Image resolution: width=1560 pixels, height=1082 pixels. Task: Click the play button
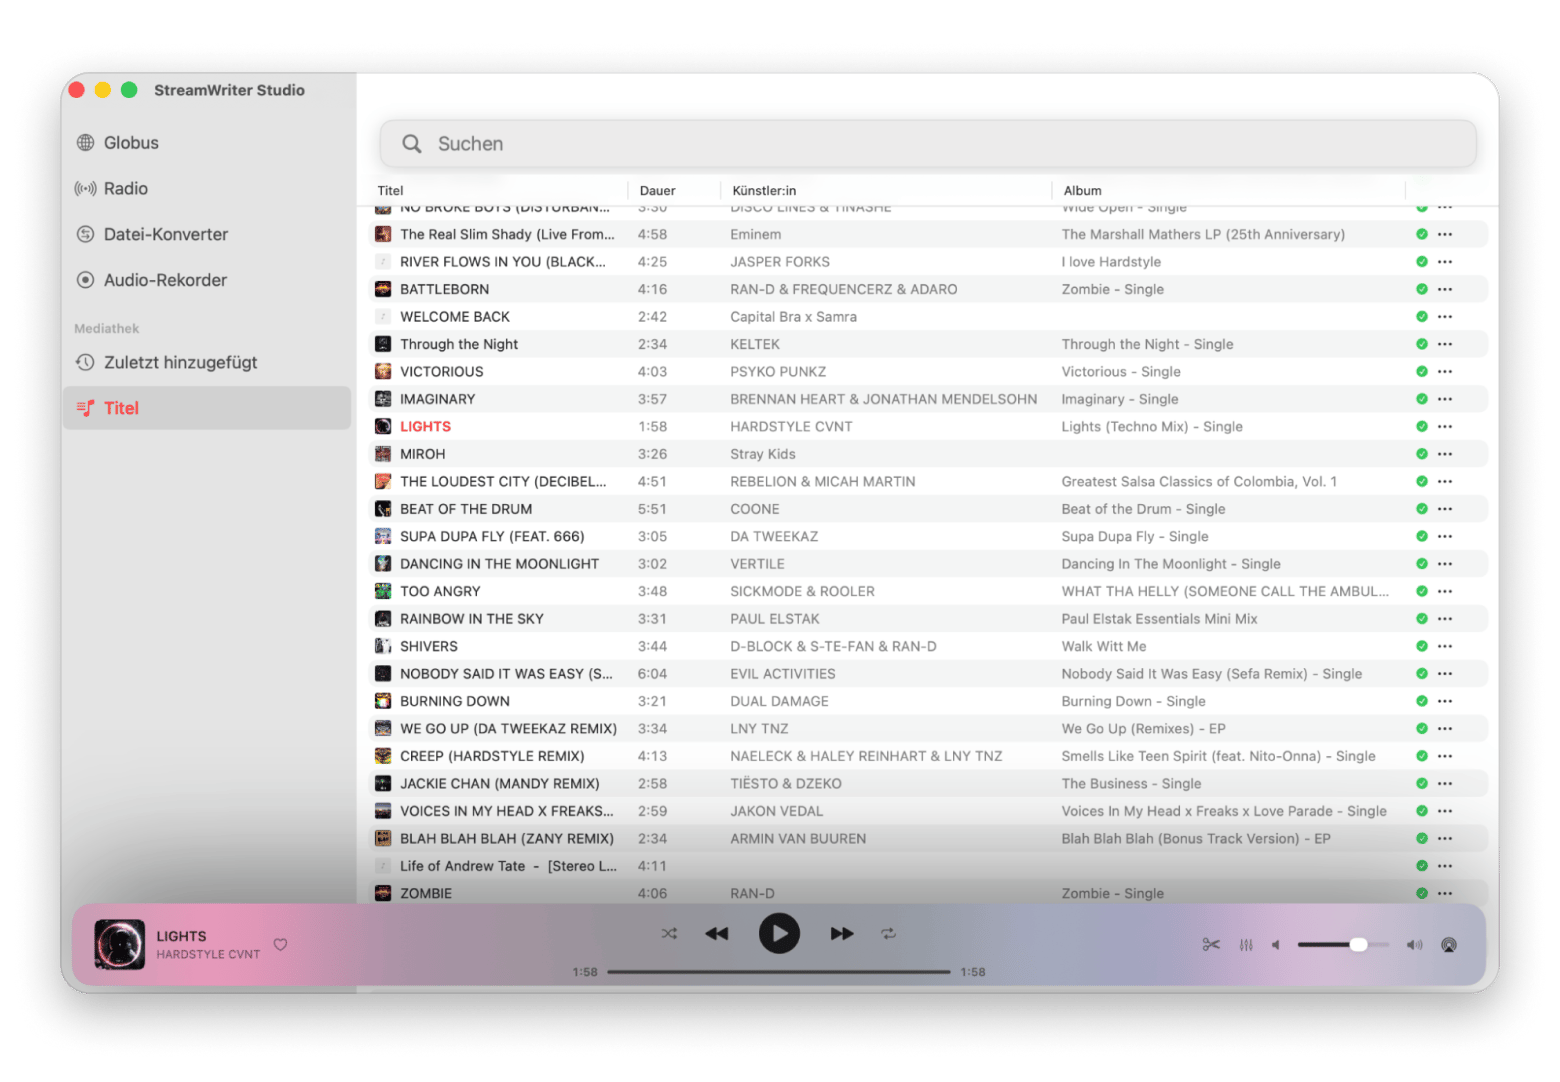[779, 934]
